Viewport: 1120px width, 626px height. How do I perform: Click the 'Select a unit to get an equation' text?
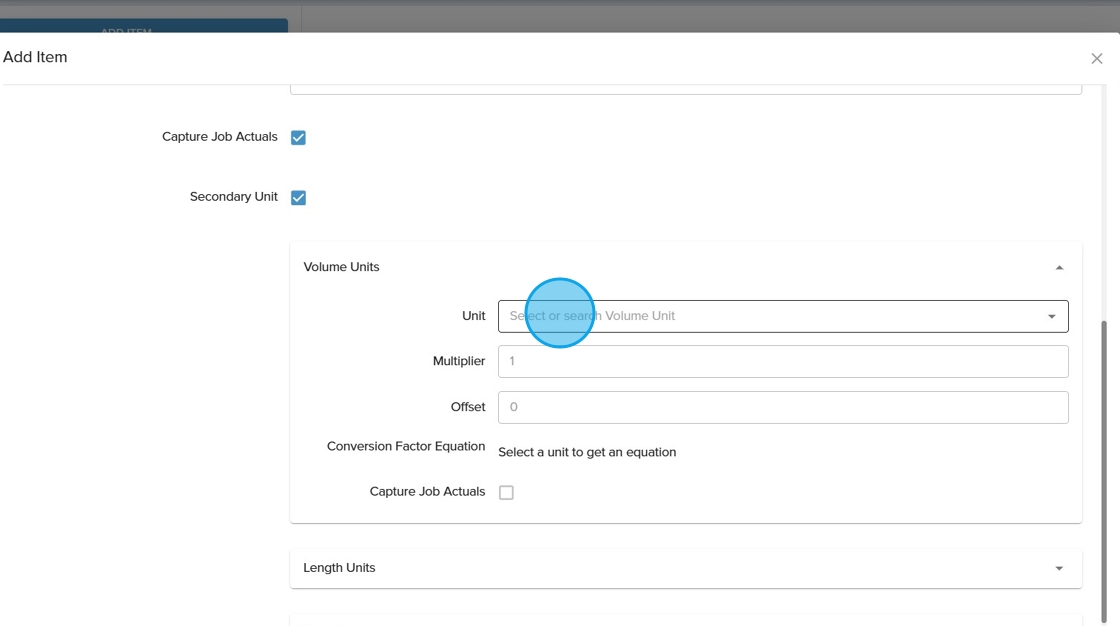pyautogui.click(x=587, y=452)
